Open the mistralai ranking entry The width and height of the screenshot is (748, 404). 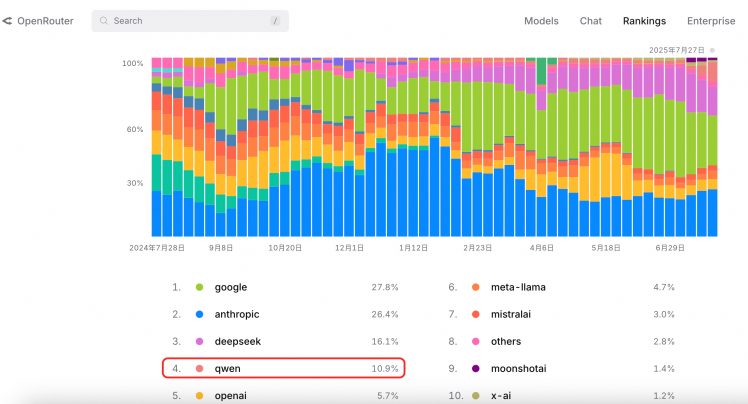pyautogui.click(x=561, y=314)
